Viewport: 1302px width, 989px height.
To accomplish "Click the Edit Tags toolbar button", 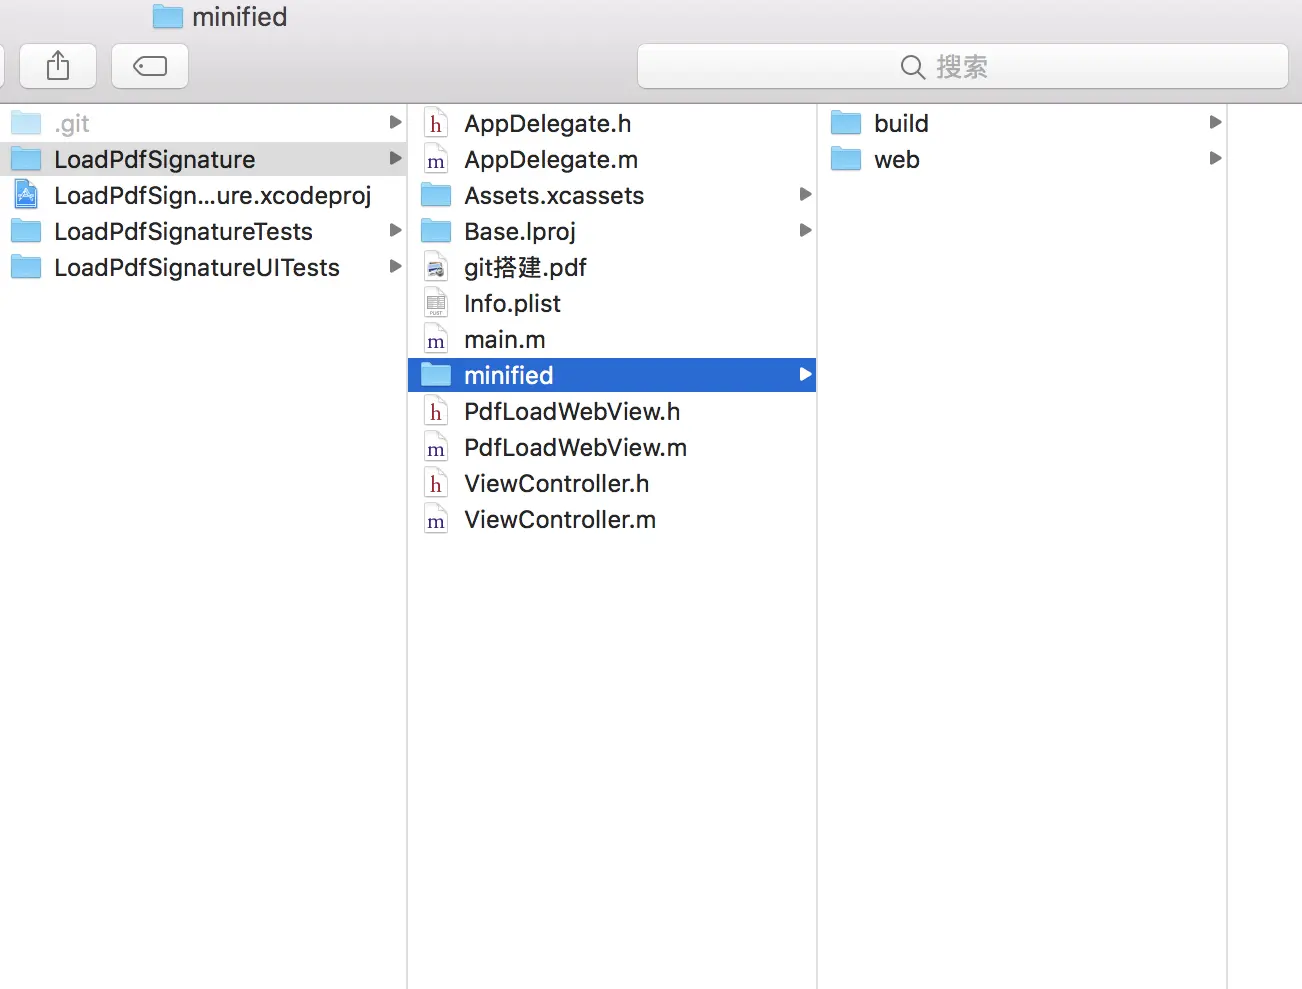I will (x=150, y=66).
